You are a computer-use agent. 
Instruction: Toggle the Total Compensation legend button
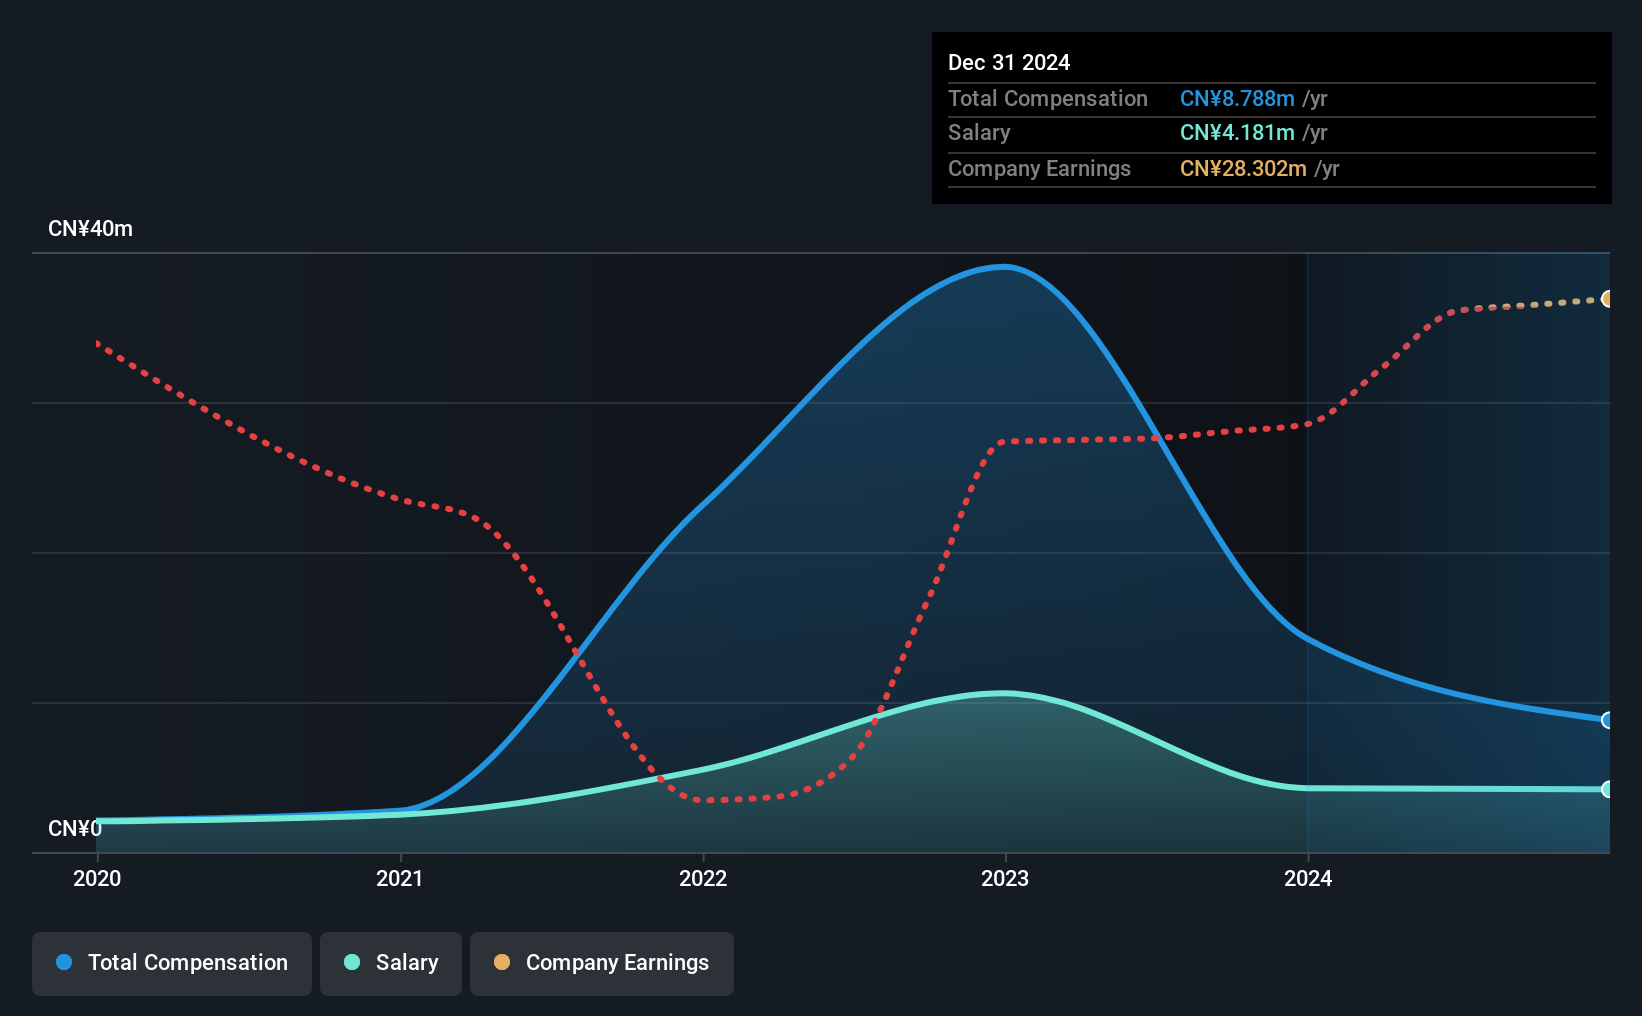coord(172,963)
